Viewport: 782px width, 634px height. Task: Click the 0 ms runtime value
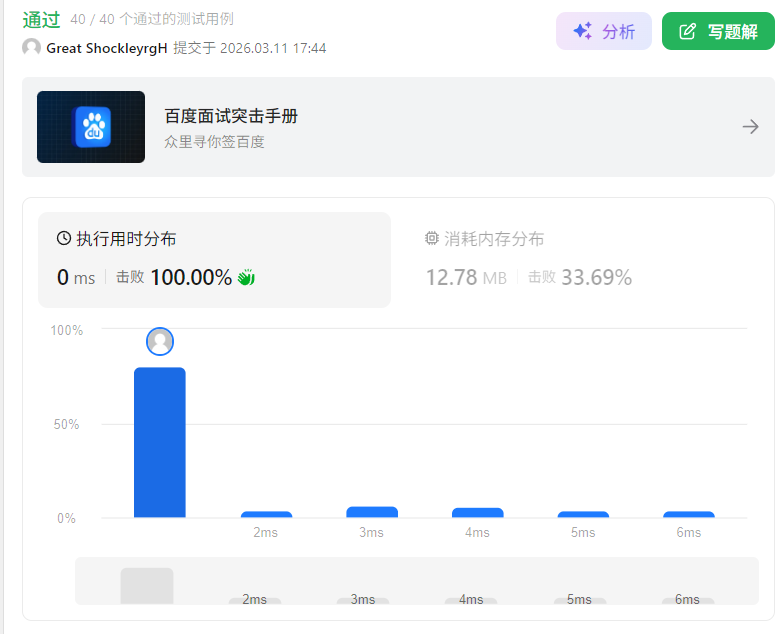(76, 277)
